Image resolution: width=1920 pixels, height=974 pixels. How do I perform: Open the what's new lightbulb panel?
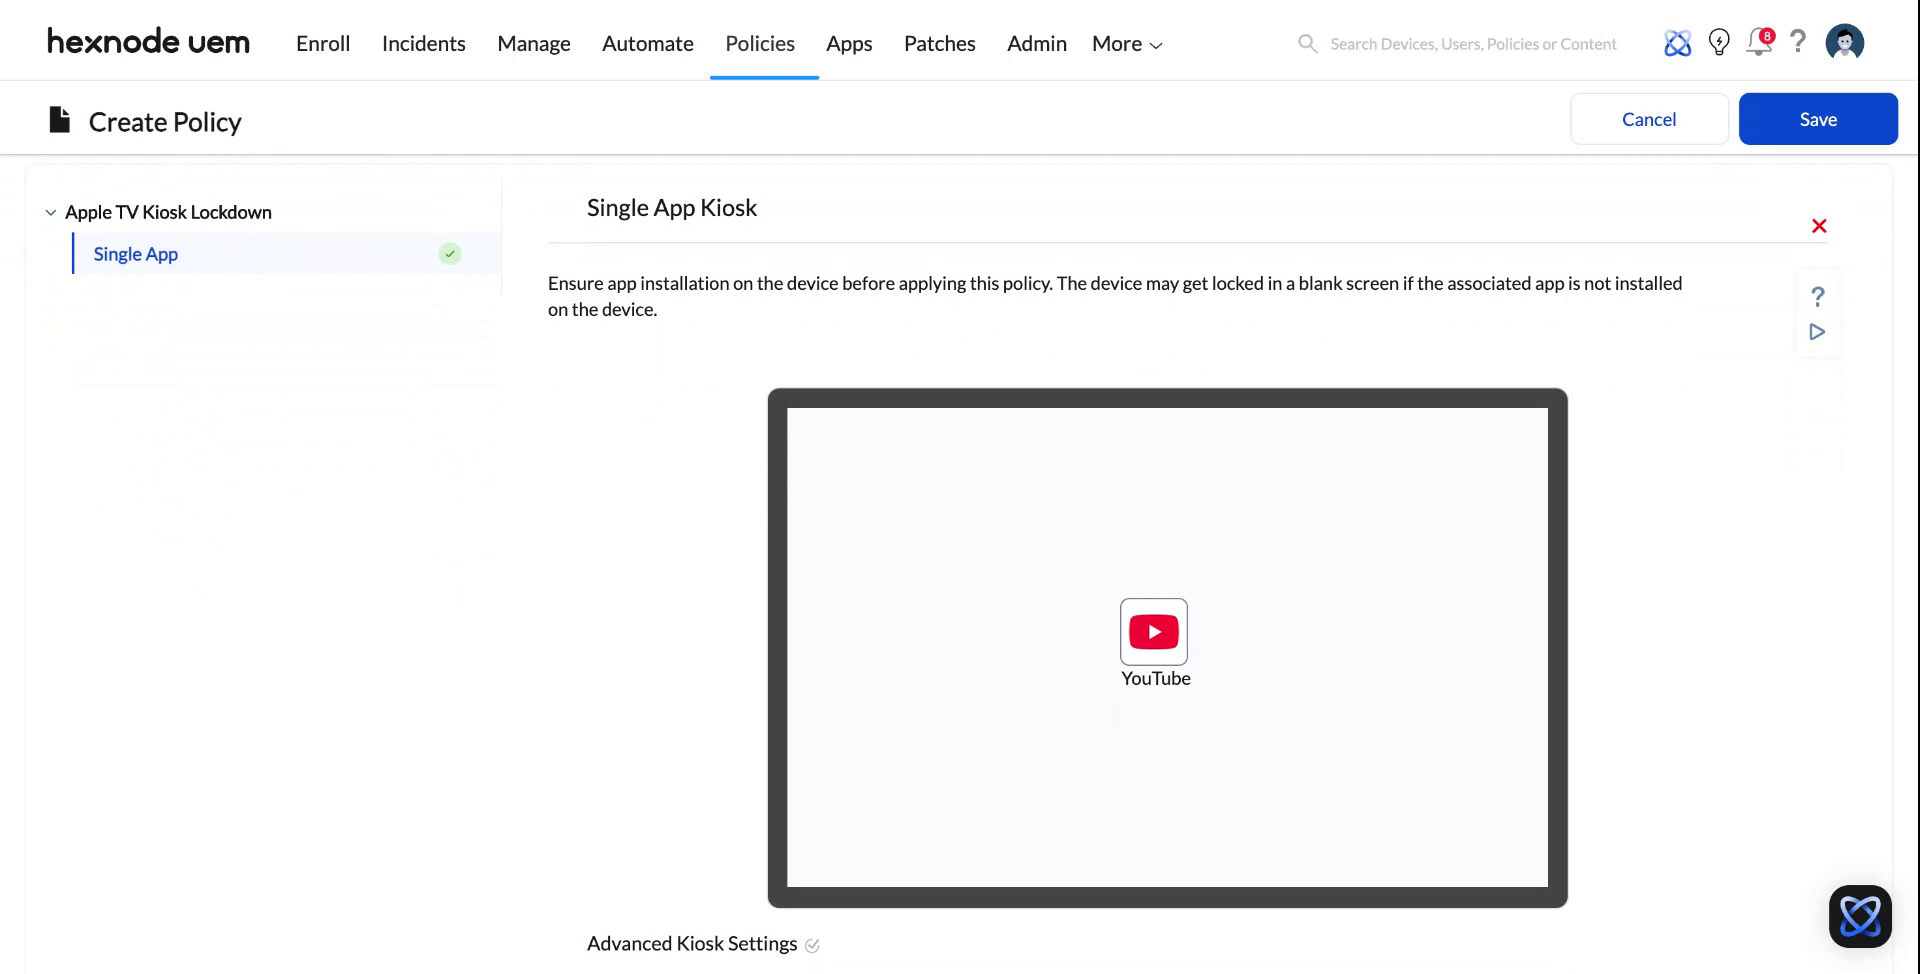click(x=1719, y=42)
